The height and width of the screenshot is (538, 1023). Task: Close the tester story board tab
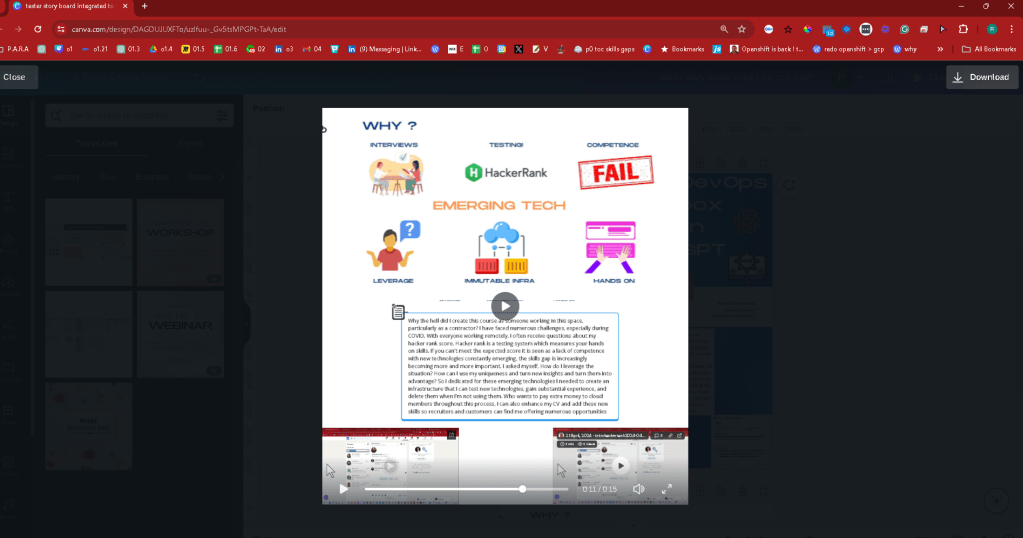[x=125, y=6]
